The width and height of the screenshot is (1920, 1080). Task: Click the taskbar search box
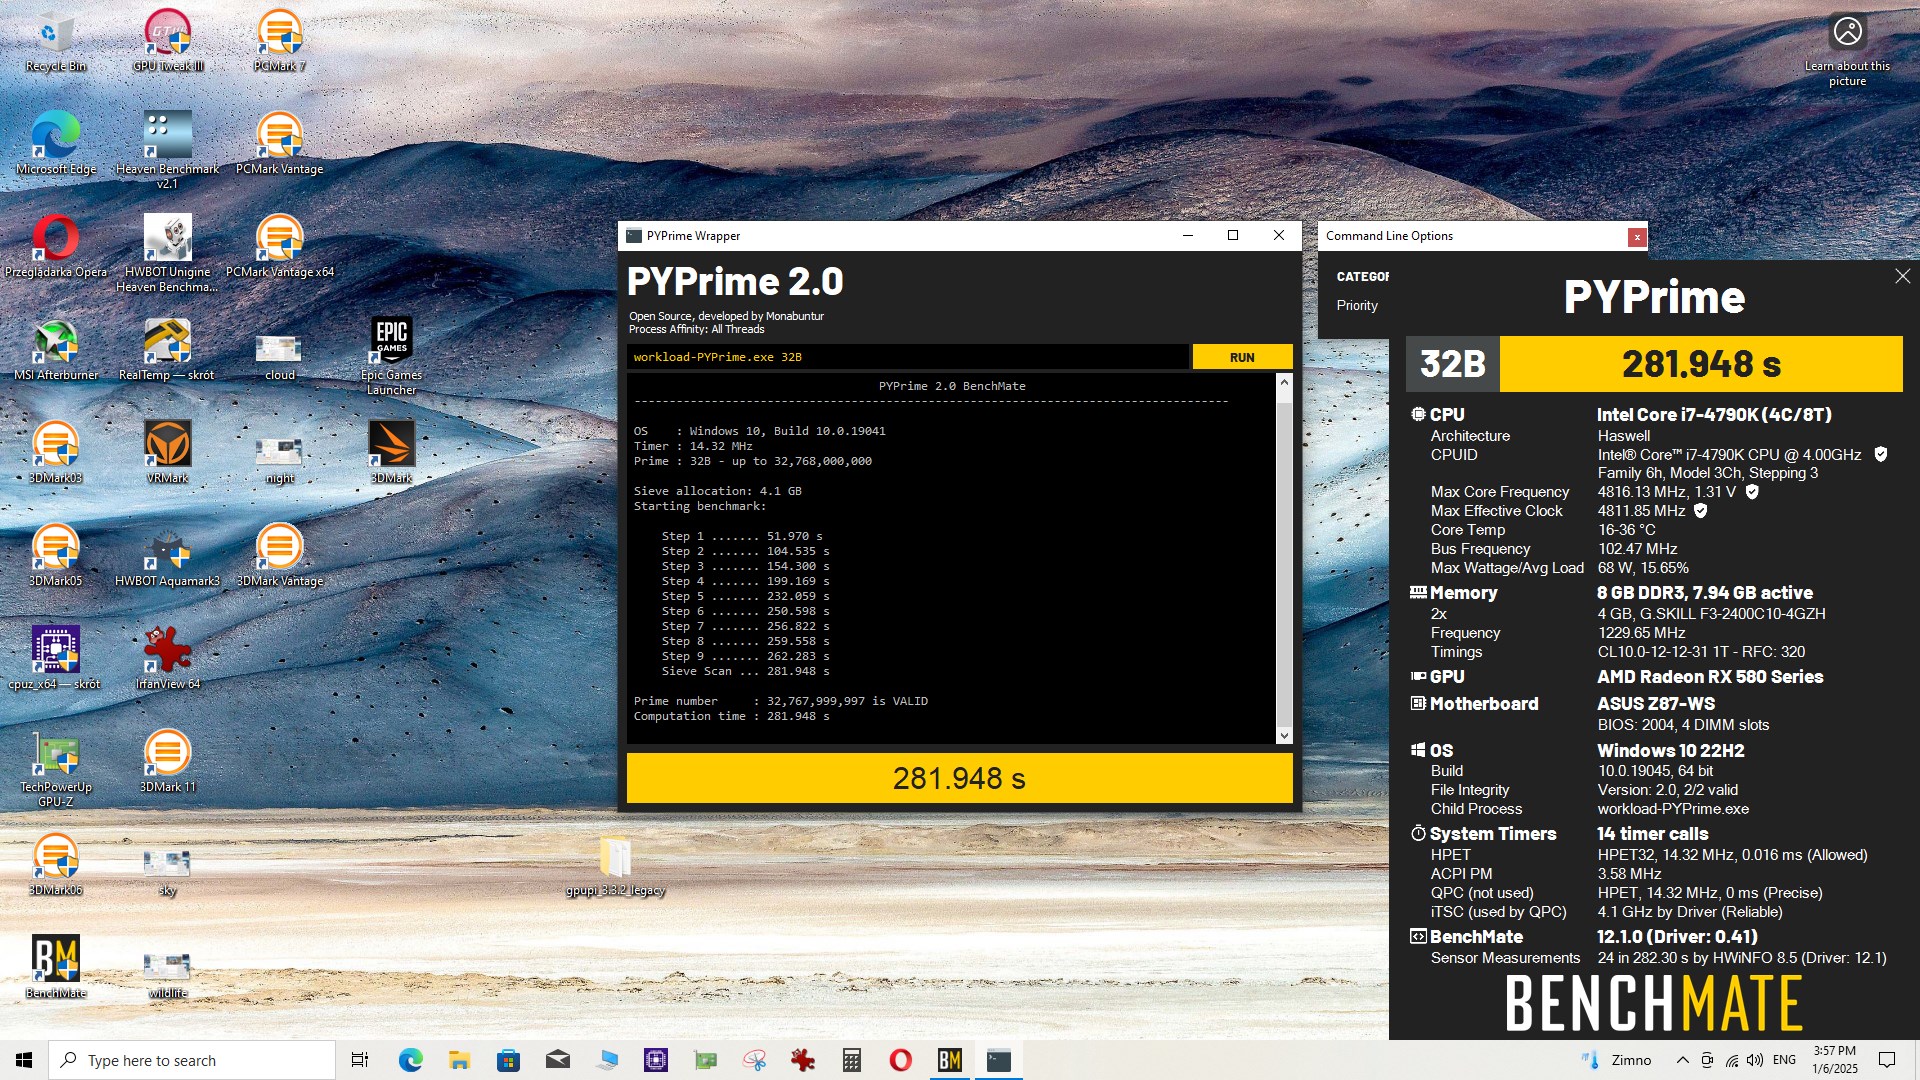(x=192, y=1060)
